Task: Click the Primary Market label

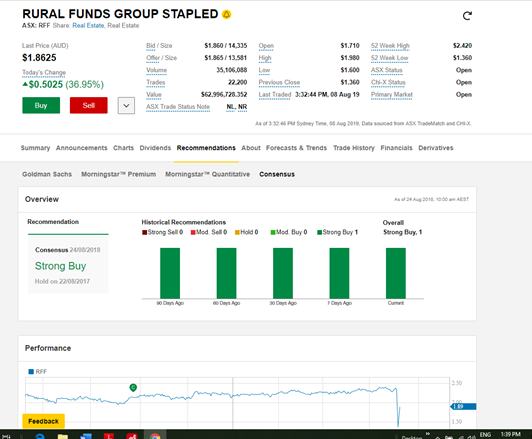Action: [x=392, y=95]
